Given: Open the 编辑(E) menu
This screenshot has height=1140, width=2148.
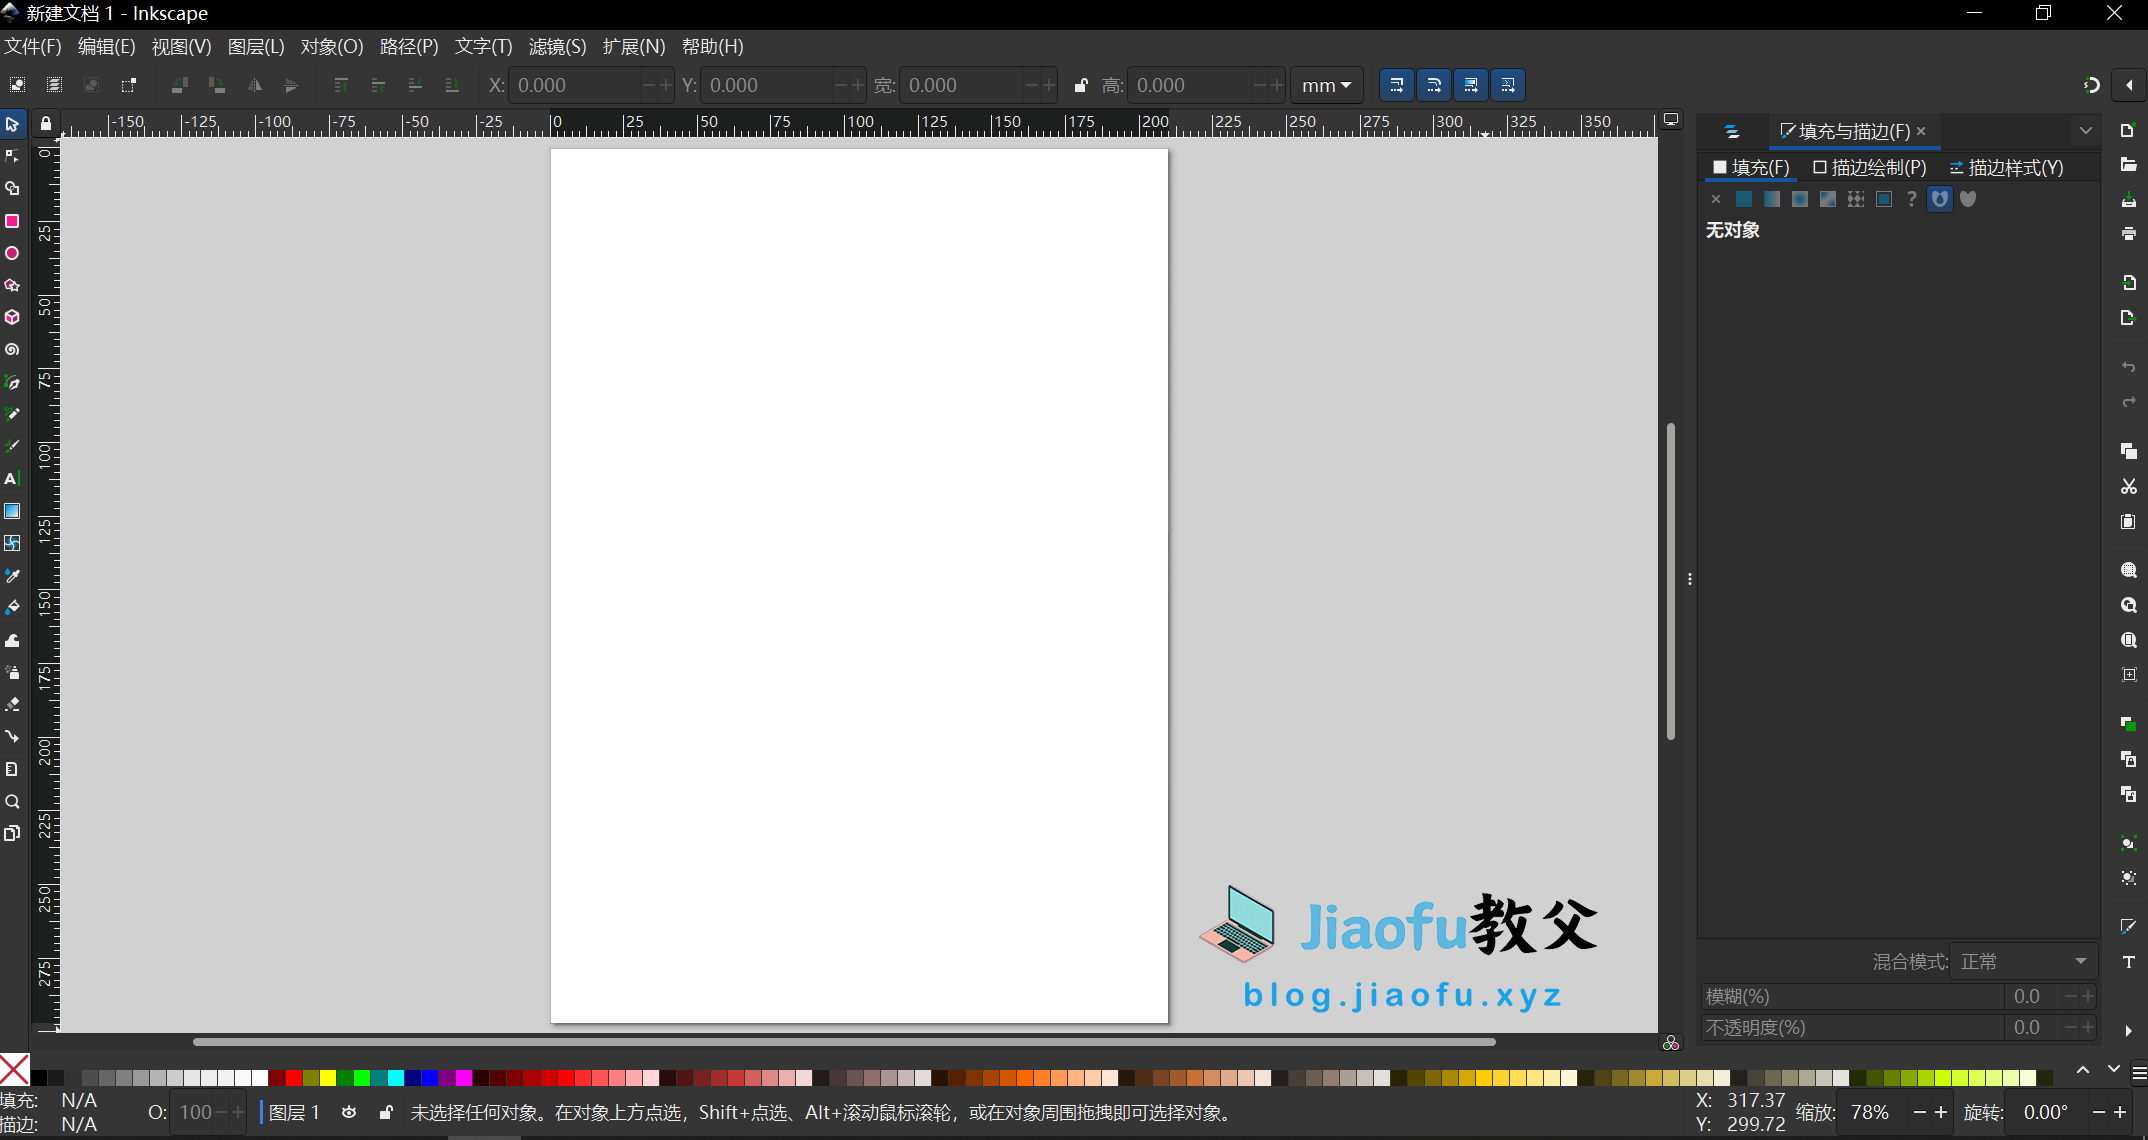Looking at the screenshot, I should pos(107,46).
